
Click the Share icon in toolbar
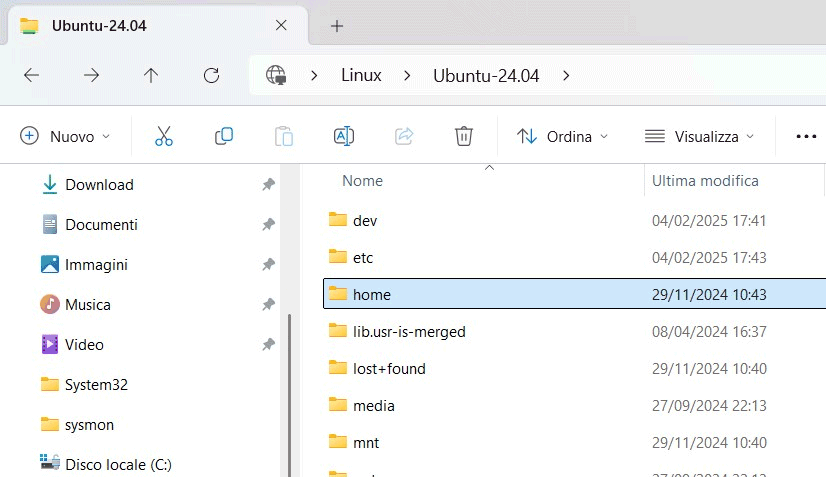(x=404, y=137)
